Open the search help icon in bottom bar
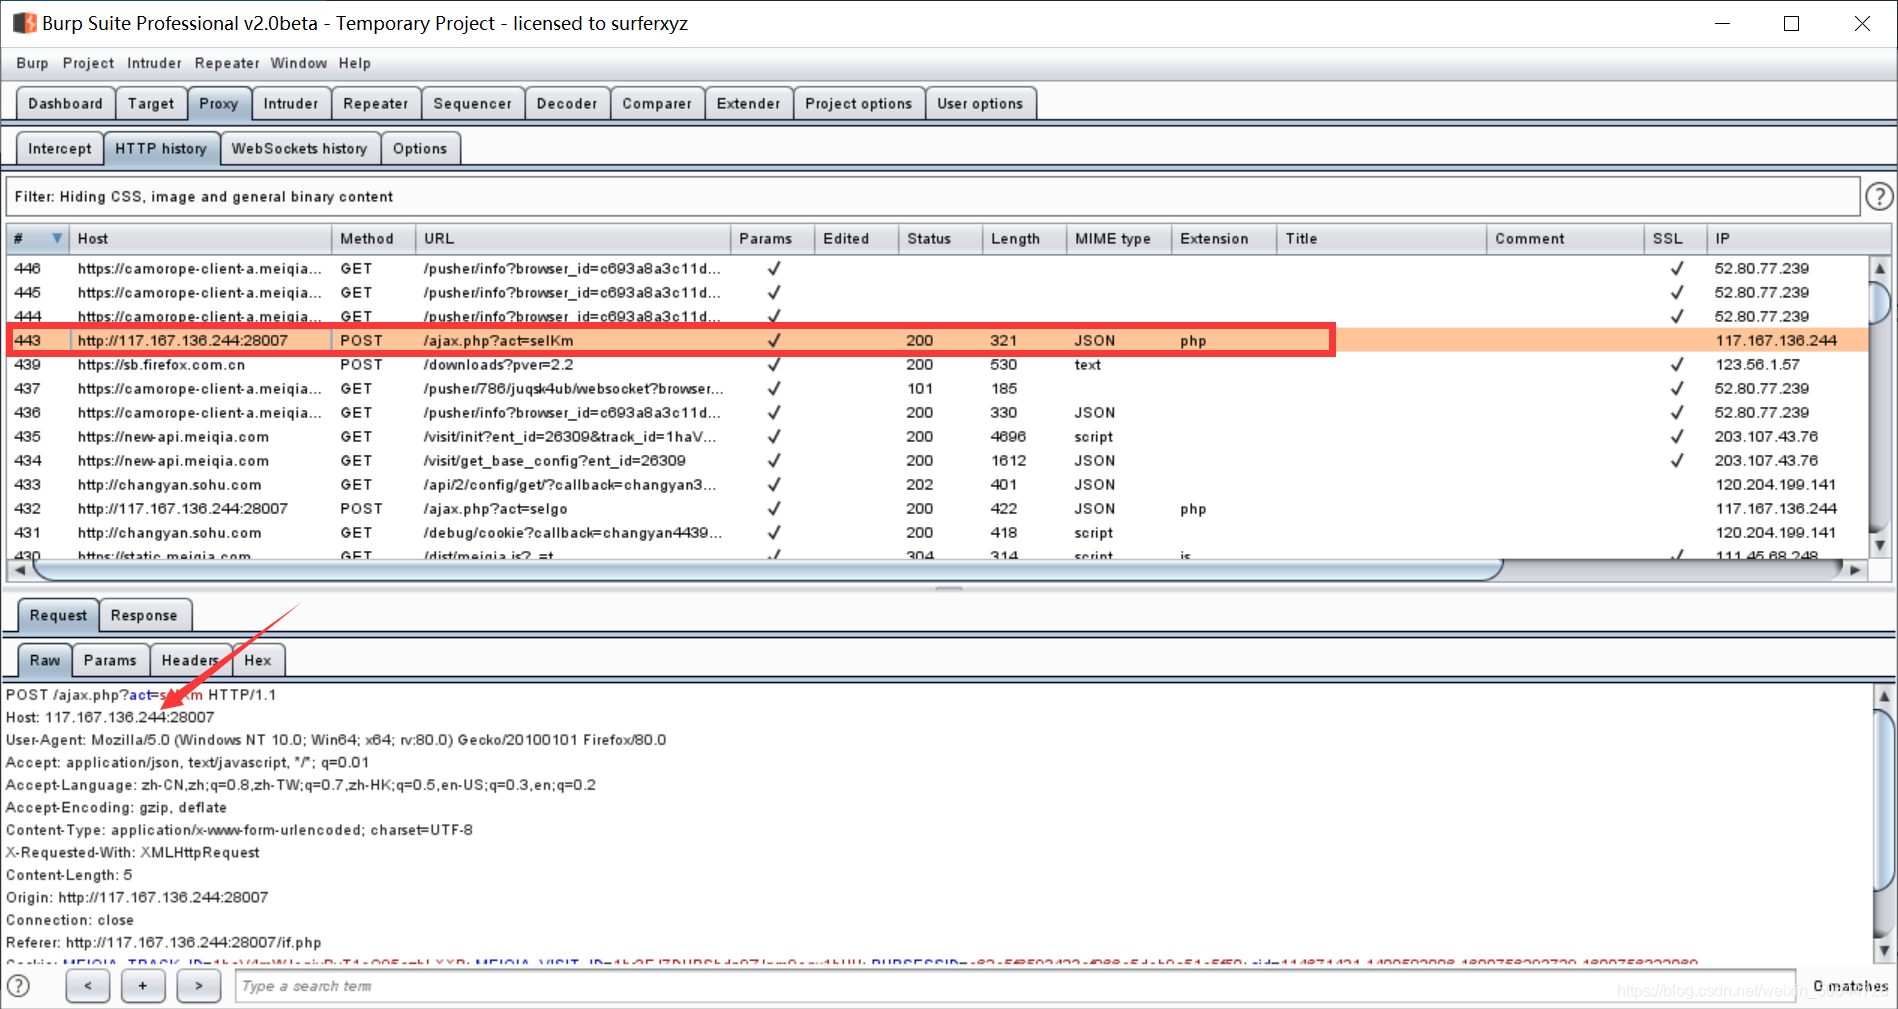The image size is (1898, 1009). tap(19, 986)
